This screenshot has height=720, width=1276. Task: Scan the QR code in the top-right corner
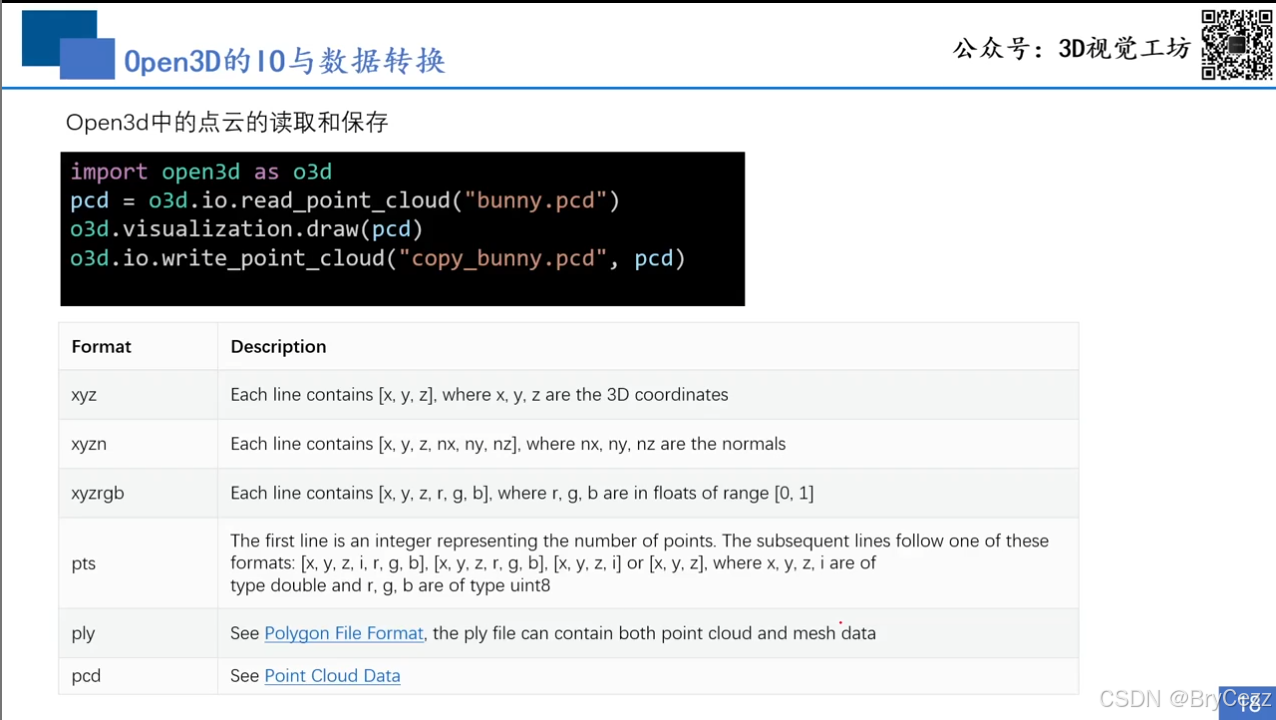(1237, 44)
